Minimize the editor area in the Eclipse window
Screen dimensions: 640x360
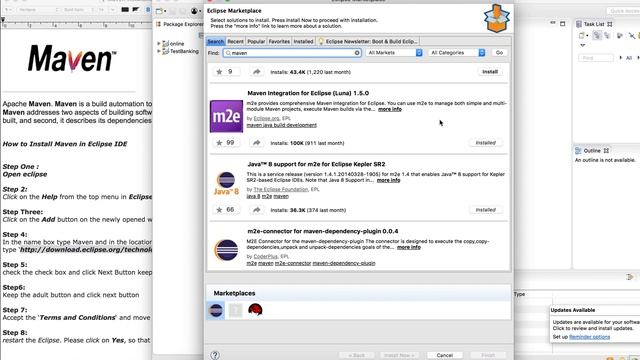(553, 23)
